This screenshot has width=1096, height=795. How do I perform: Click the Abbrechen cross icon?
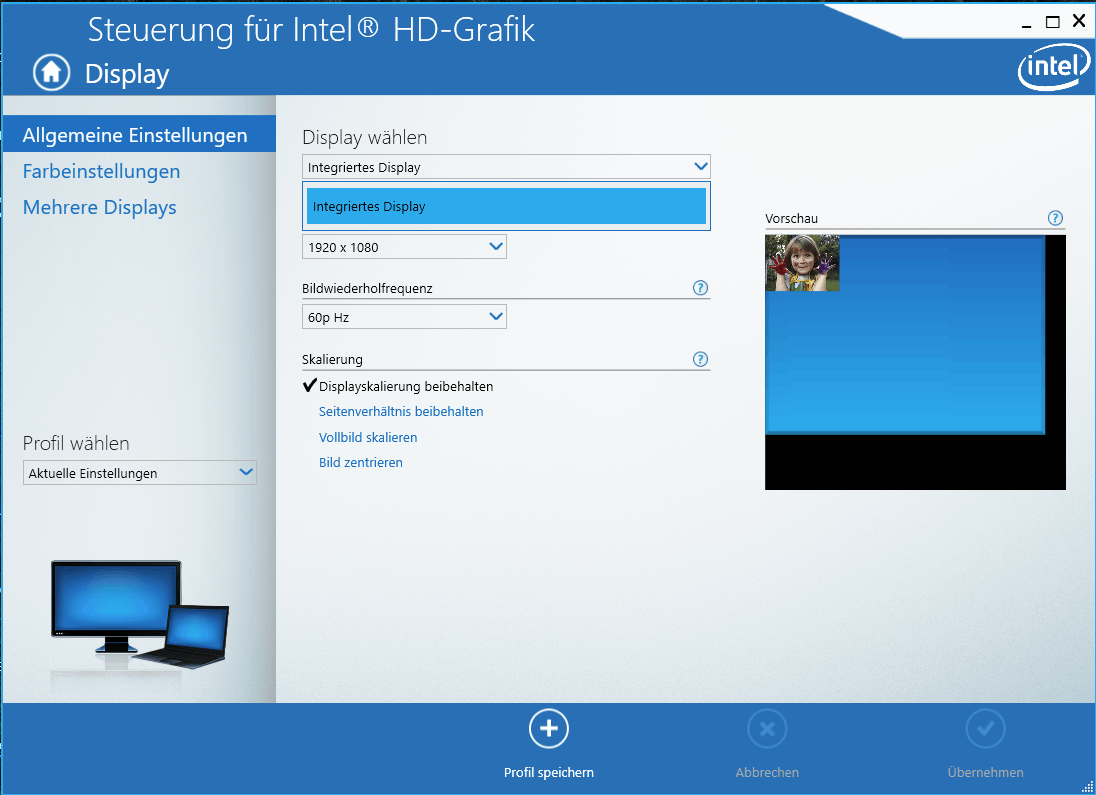coord(767,729)
